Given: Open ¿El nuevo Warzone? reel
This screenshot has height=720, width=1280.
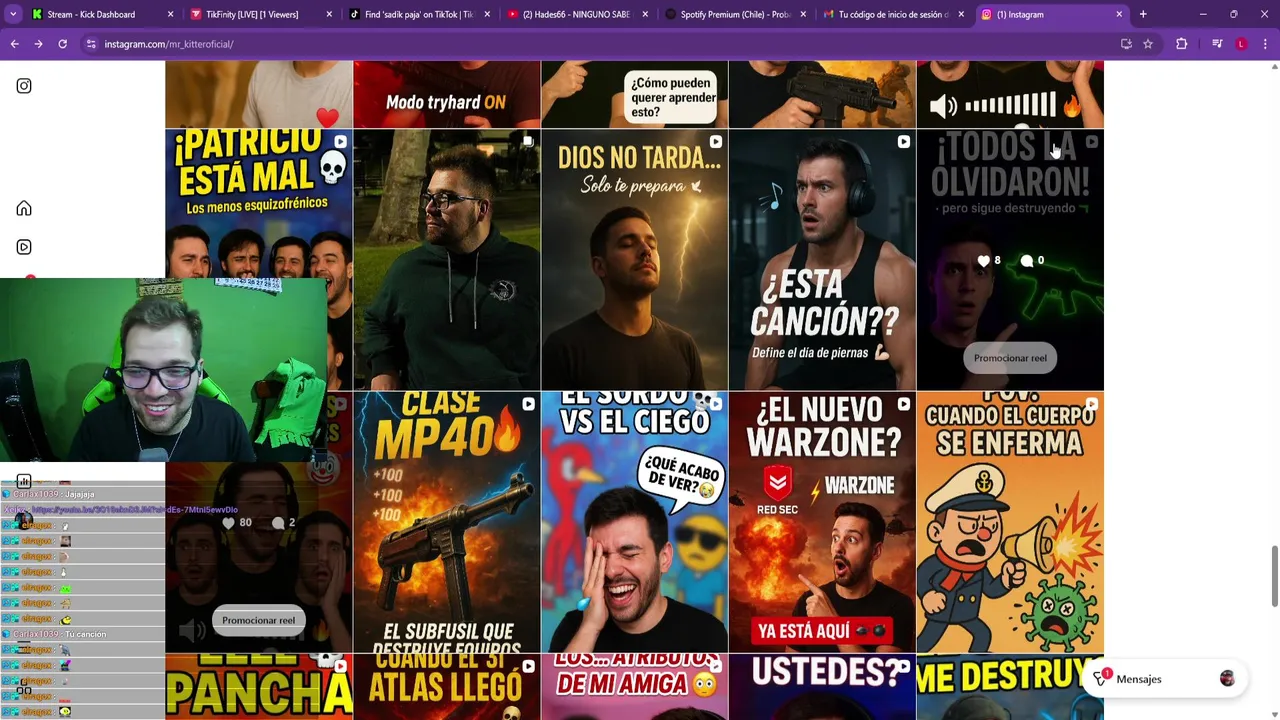Looking at the screenshot, I should tap(822, 522).
